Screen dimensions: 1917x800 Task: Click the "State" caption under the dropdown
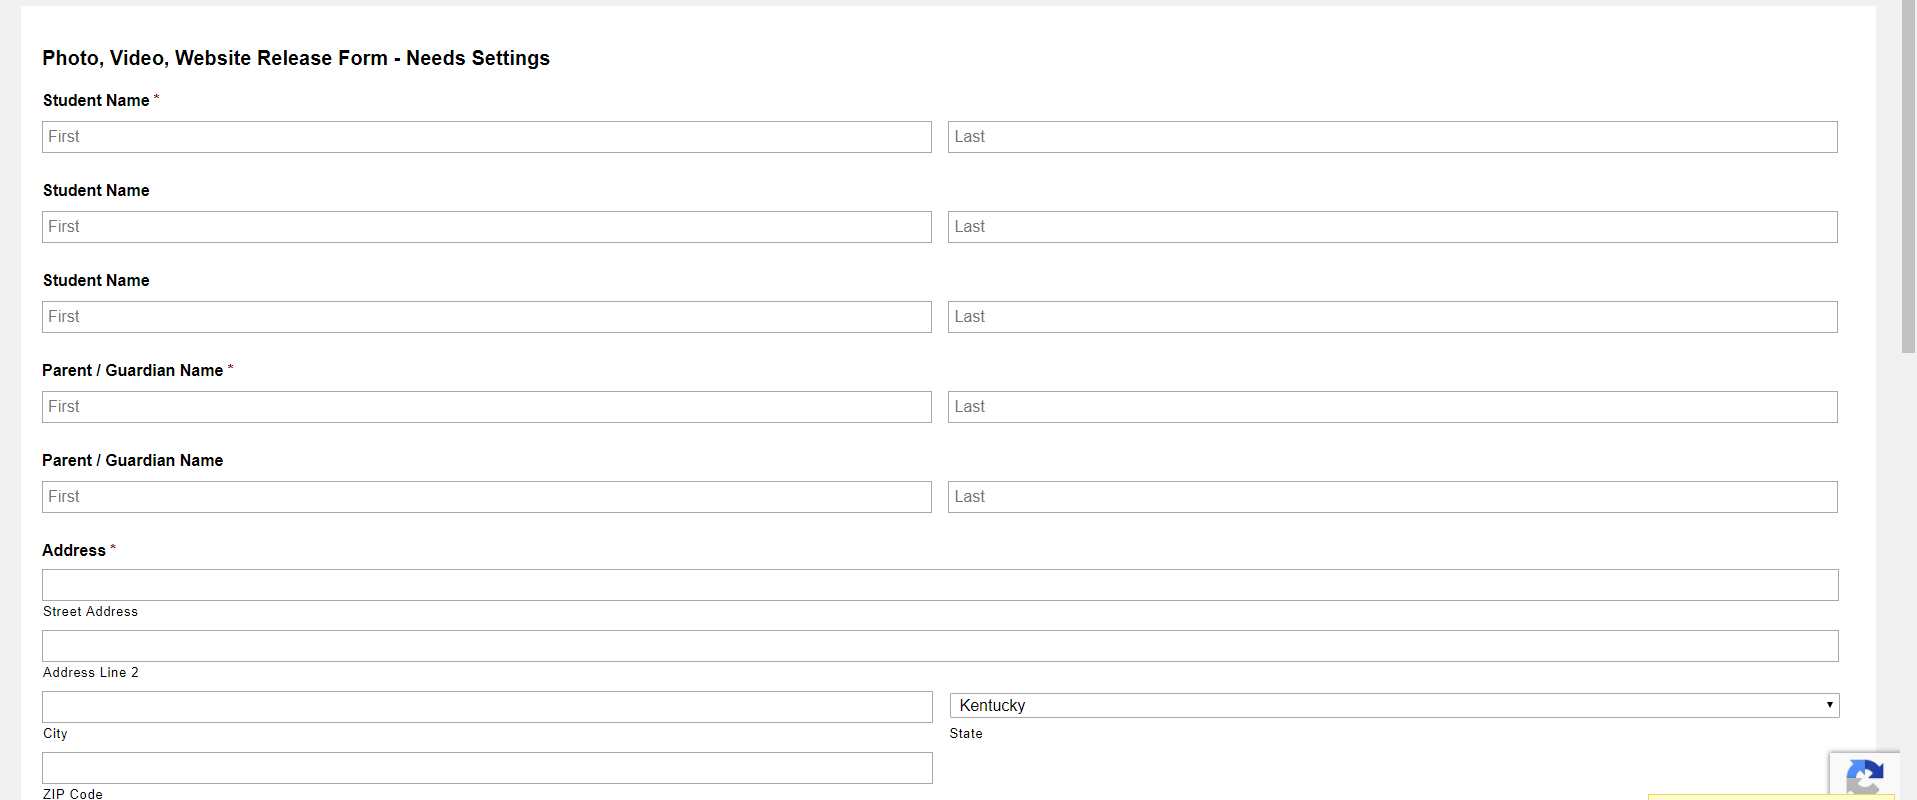tap(966, 734)
